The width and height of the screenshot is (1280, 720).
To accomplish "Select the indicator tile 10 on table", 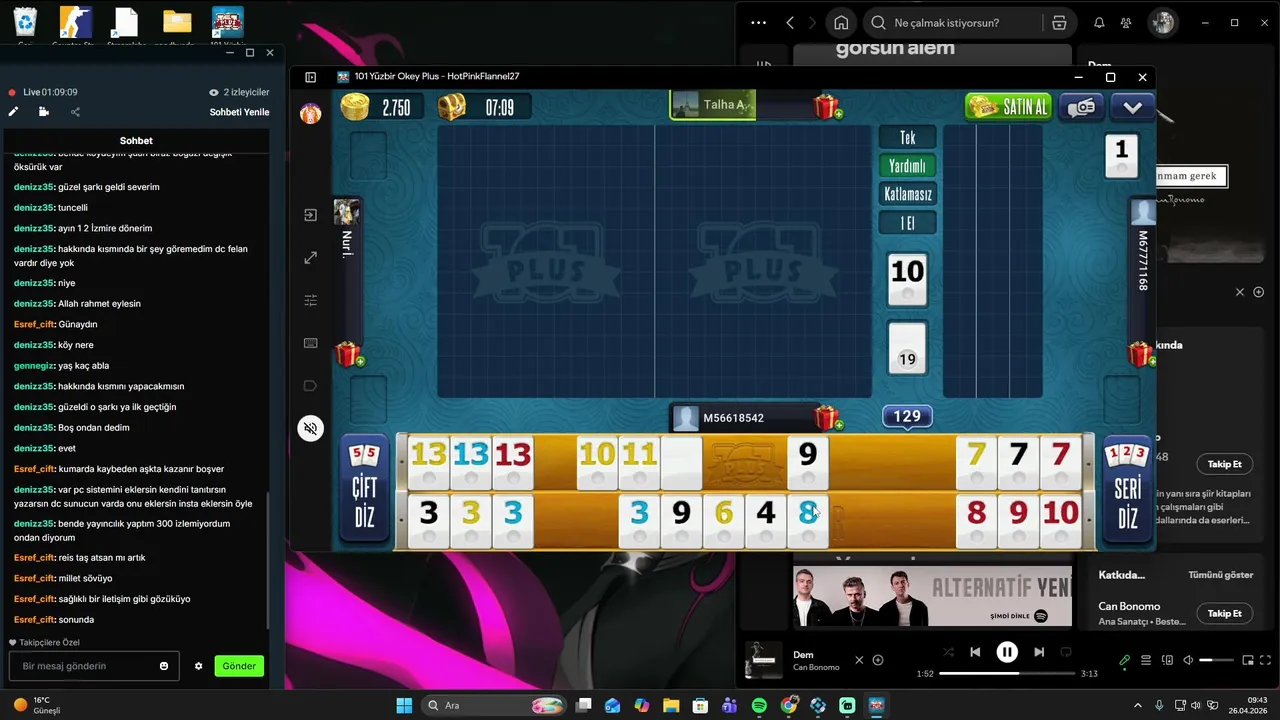I will click(907, 279).
